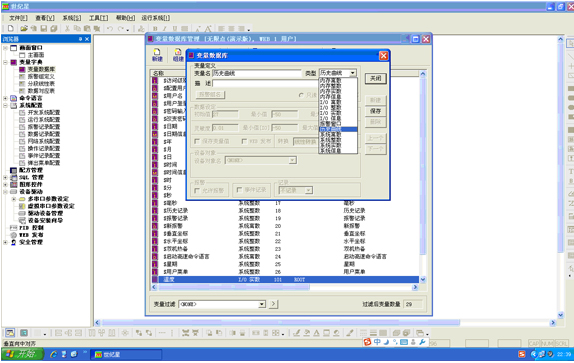
Task: Open the PID 控制 tree item
Action: (x=31, y=228)
